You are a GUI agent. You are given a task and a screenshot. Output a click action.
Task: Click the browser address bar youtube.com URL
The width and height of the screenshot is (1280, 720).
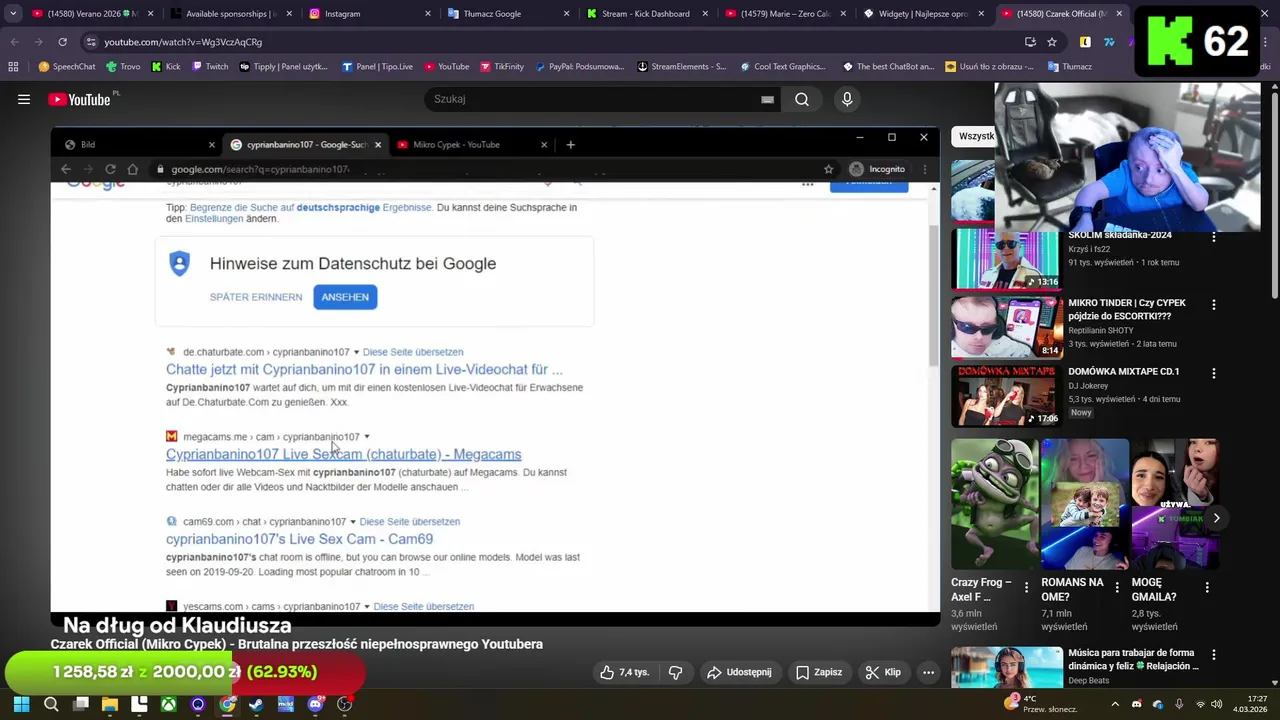tap(183, 42)
